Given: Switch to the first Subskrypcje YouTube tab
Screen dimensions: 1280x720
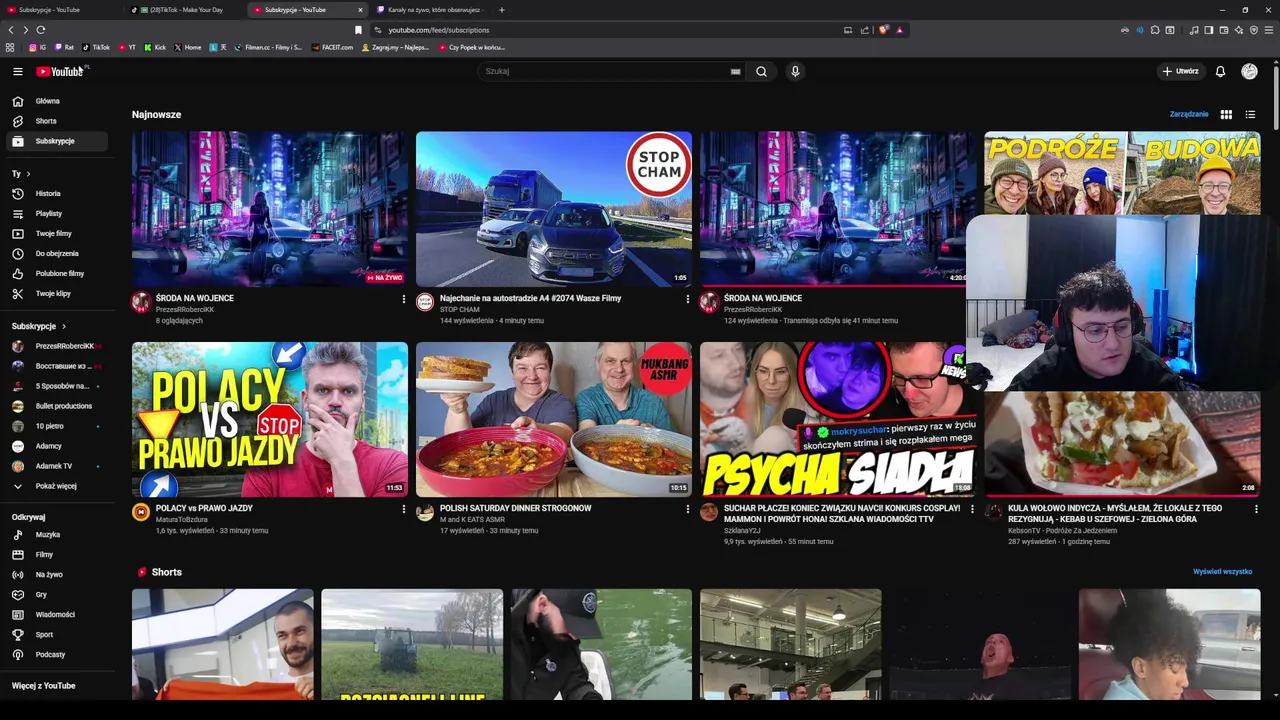Looking at the screenshot, I should point(62,10).
